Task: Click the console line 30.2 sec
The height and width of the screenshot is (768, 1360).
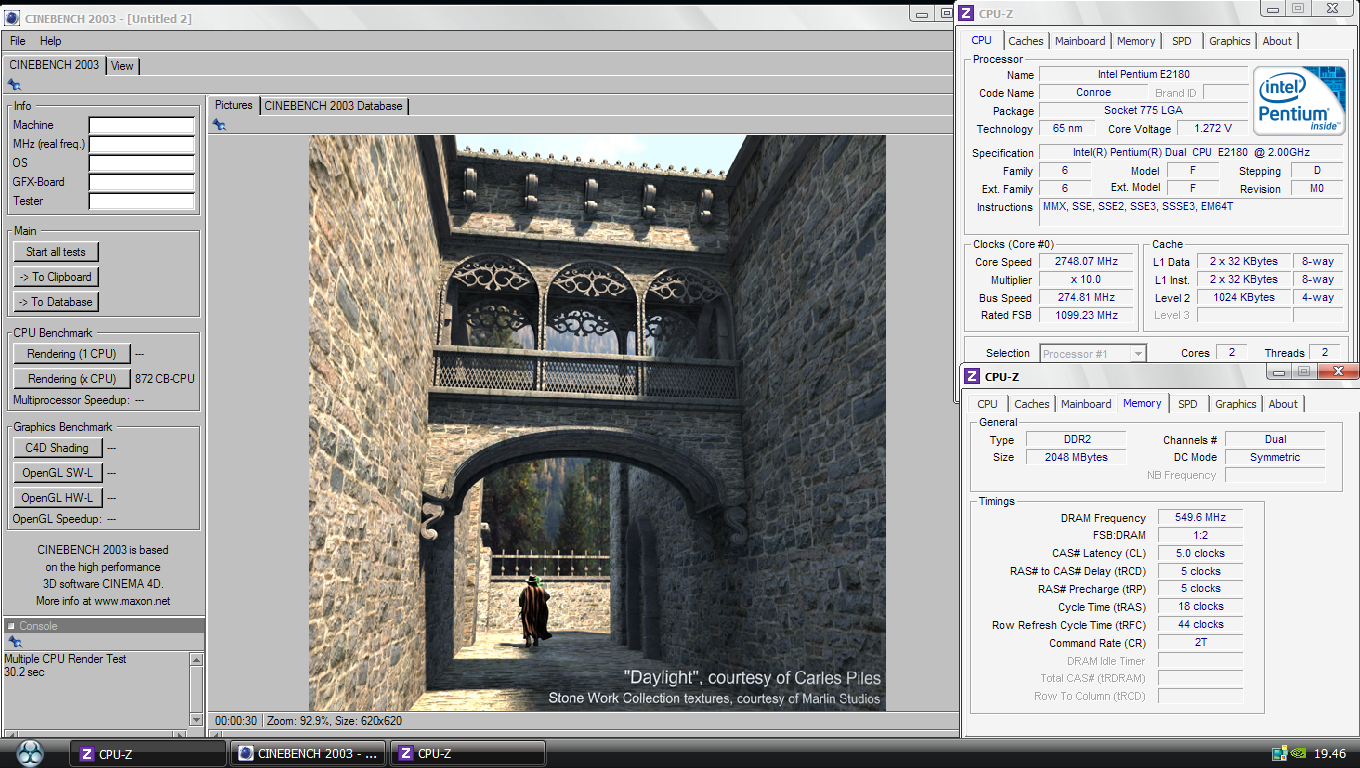Action: [24, 672]
